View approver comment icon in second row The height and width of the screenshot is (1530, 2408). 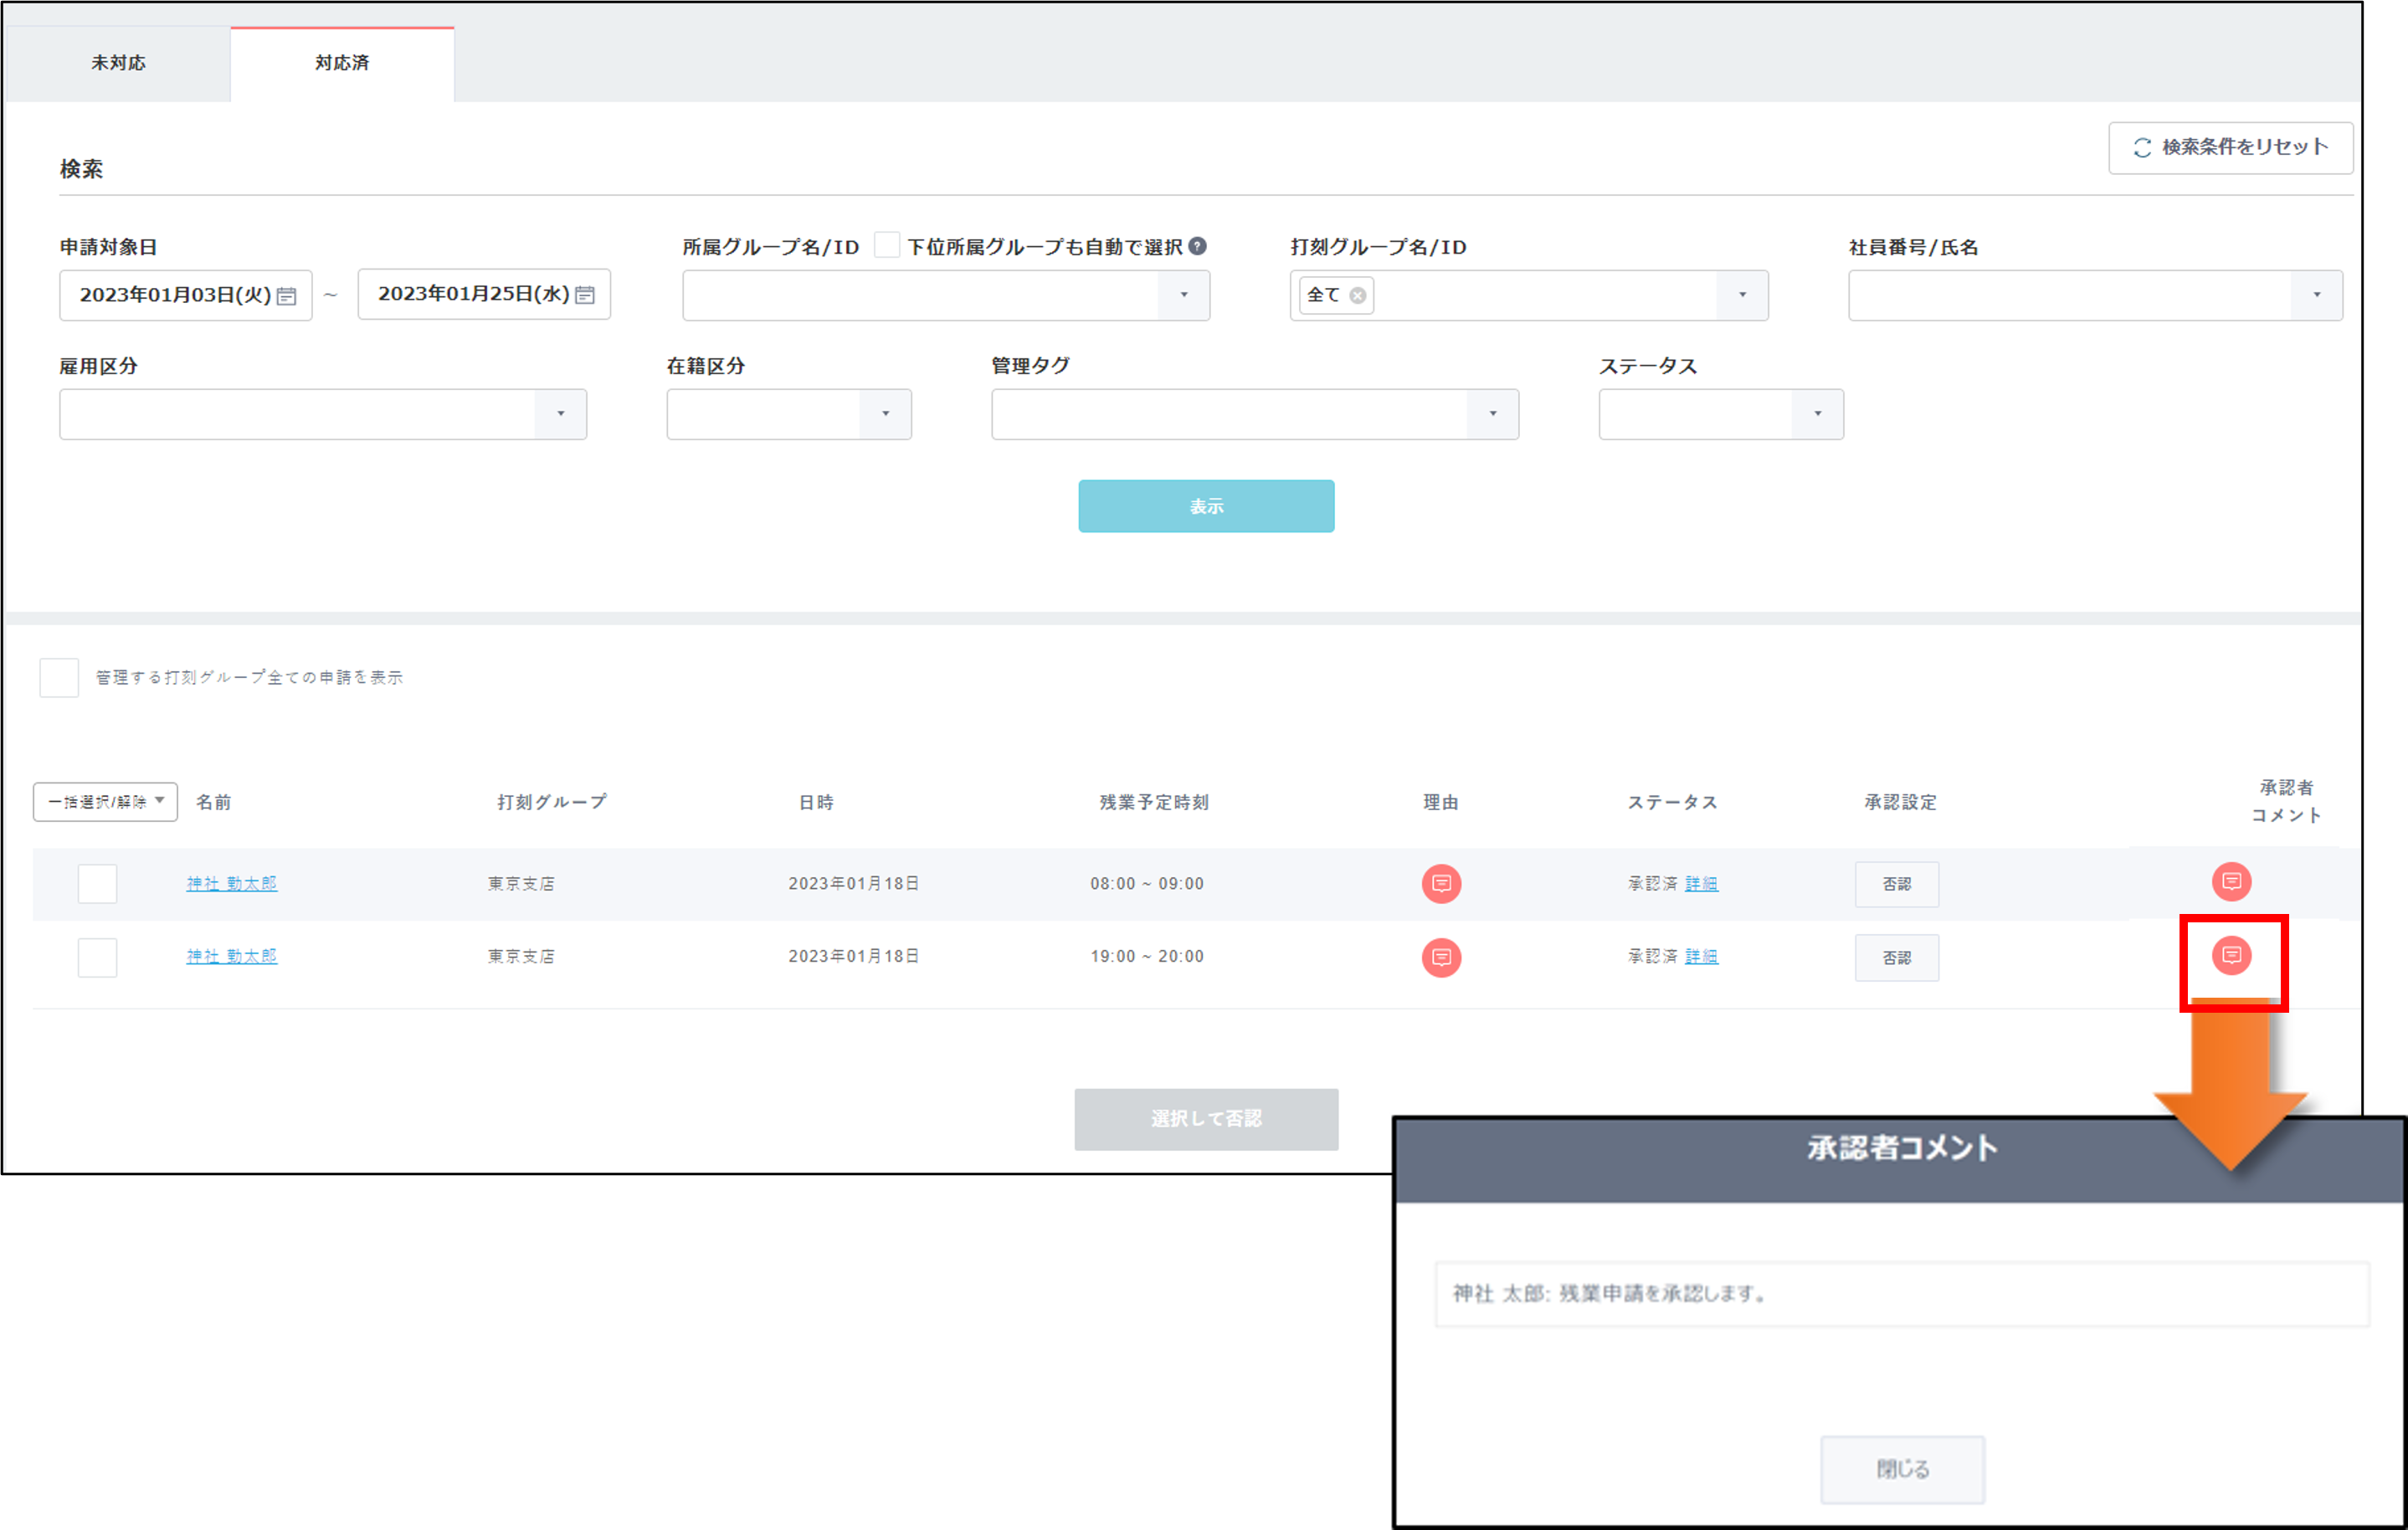tap(2231, 955)
